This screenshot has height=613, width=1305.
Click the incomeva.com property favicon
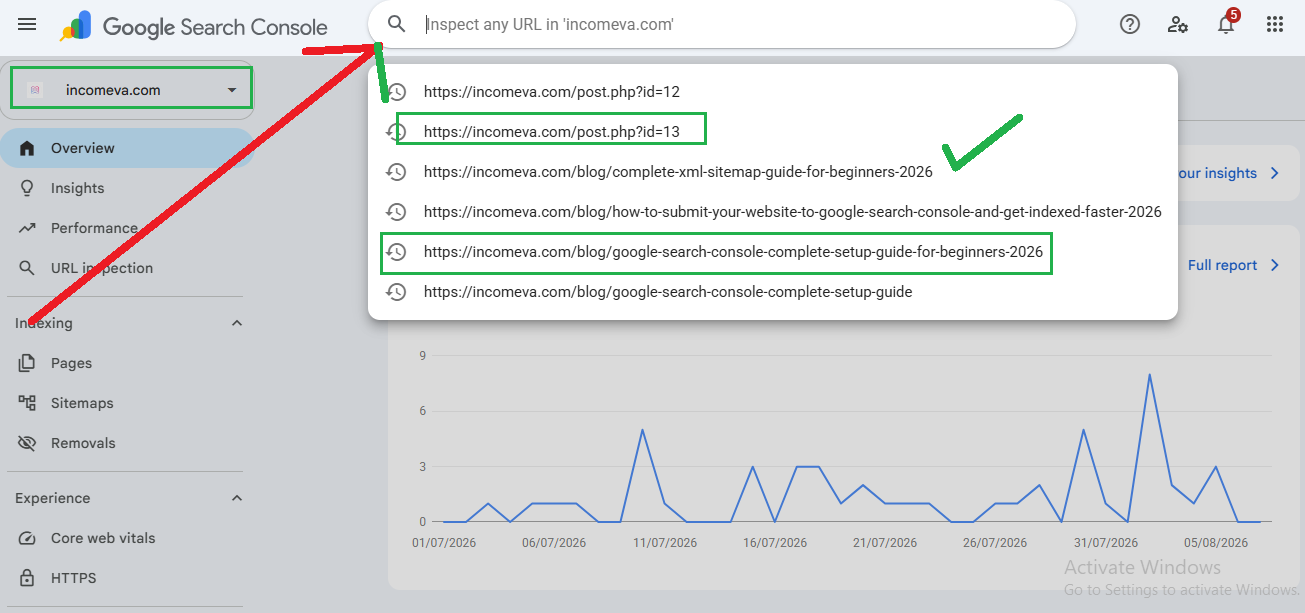pos(34,90)
